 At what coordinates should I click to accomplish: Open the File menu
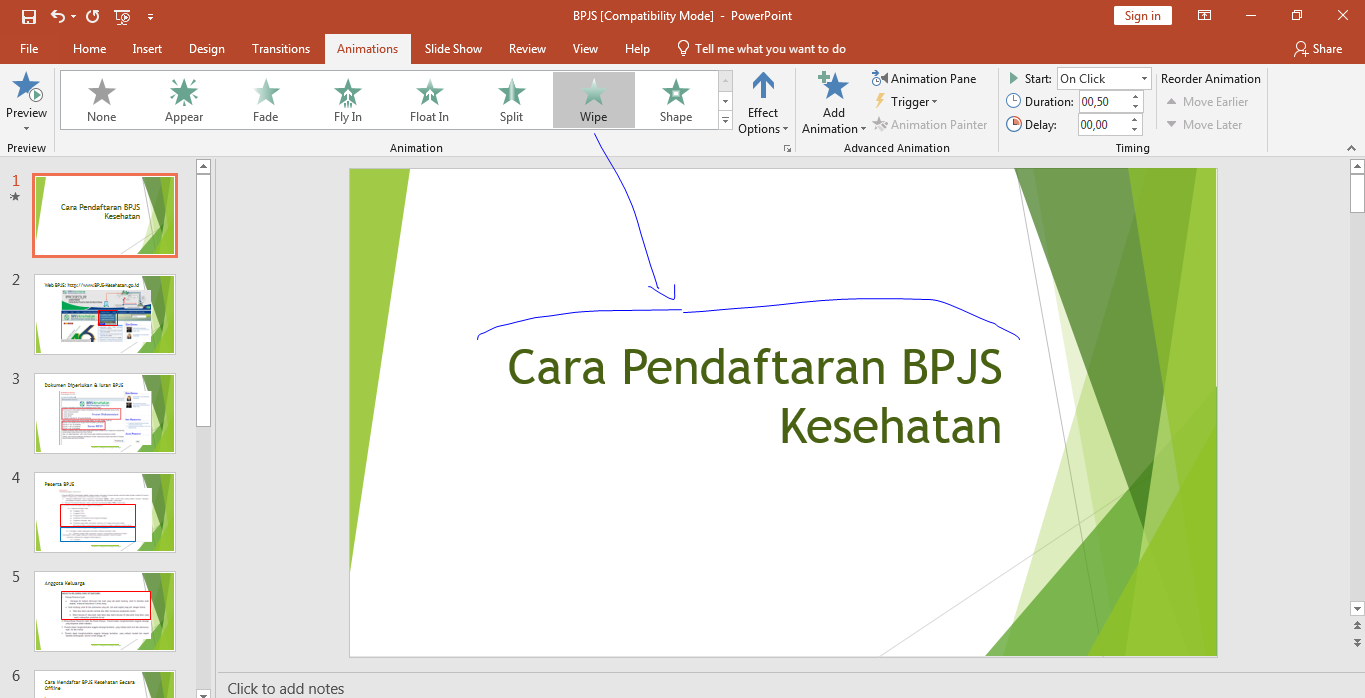click(29, 49)
